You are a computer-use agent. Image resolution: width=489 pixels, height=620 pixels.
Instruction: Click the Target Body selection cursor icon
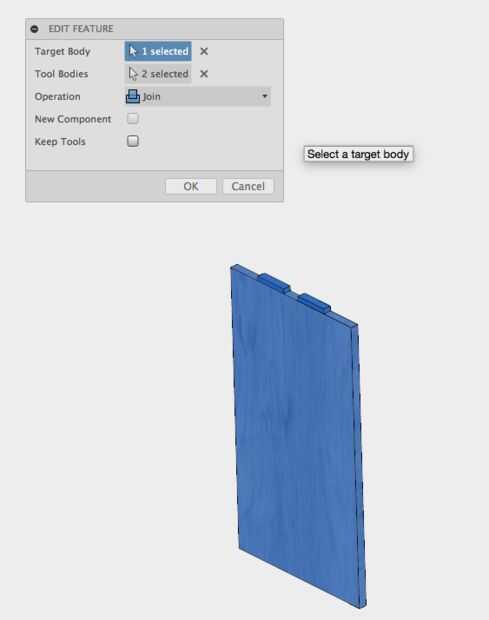(x=133, y=51)
